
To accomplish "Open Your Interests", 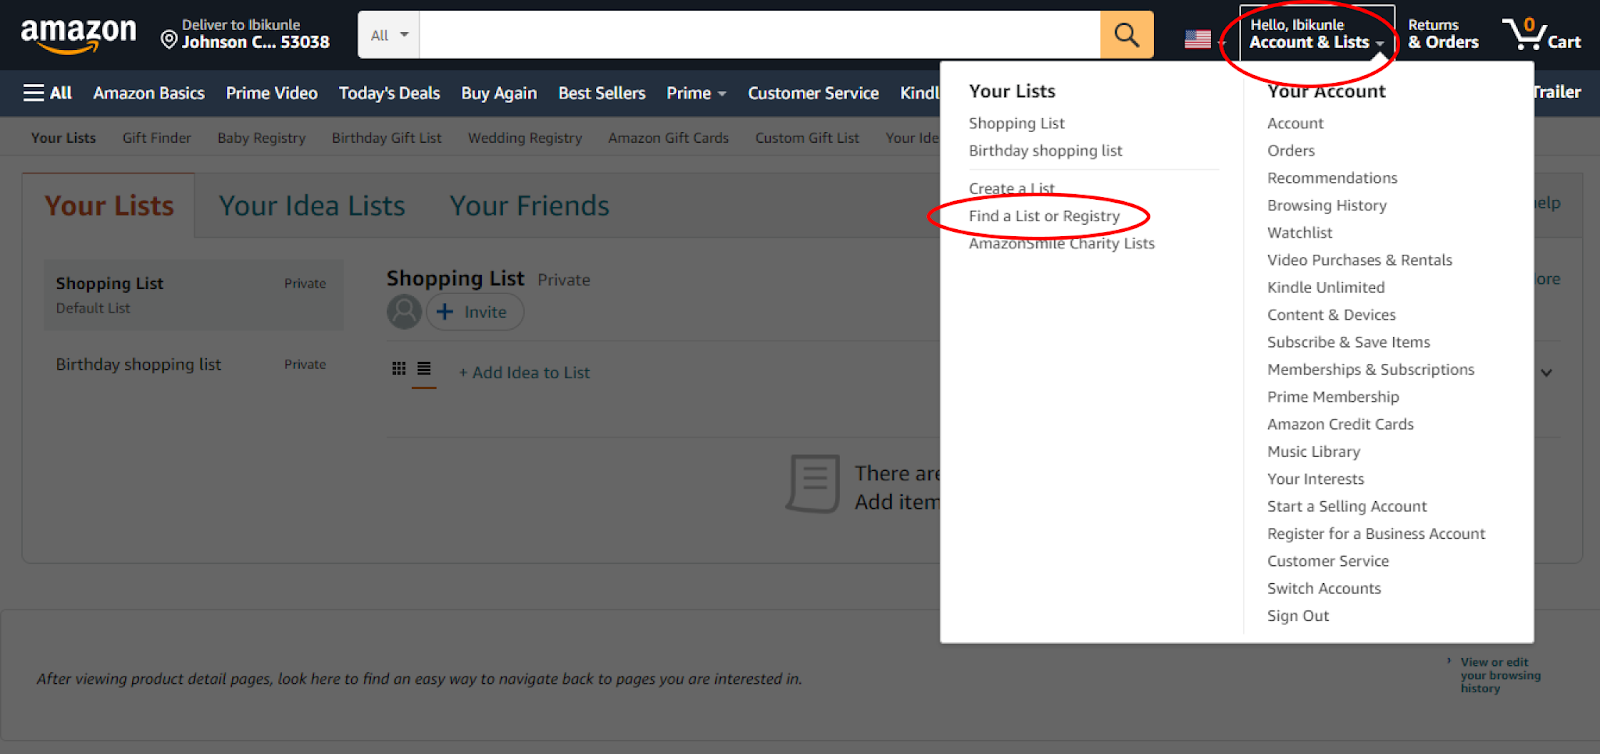I will point(1315,479).
